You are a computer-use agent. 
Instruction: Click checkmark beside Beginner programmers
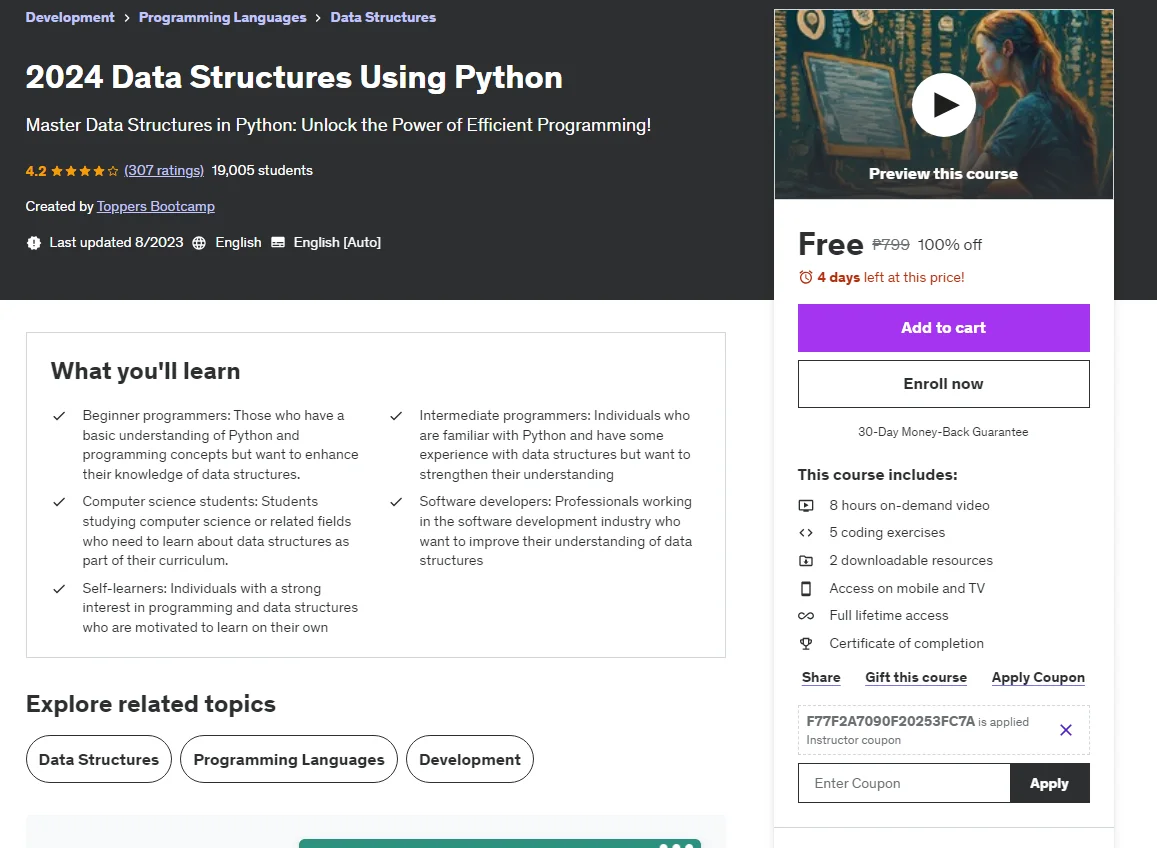[x=59, y=416]
